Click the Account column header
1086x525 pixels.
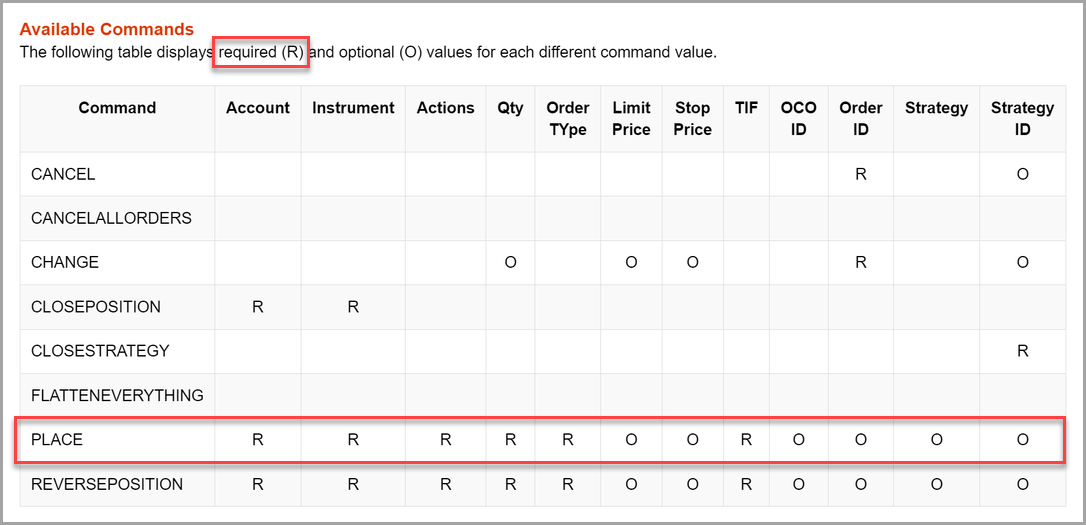tap(258, 108)
